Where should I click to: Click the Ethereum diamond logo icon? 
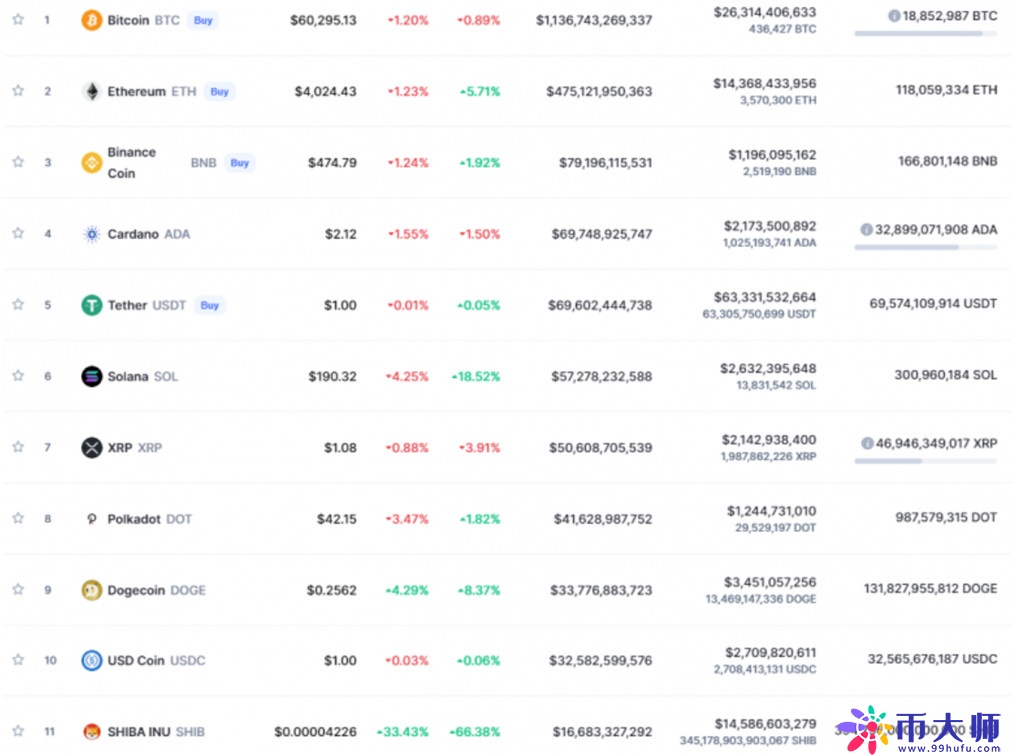(x=91, y=91)
